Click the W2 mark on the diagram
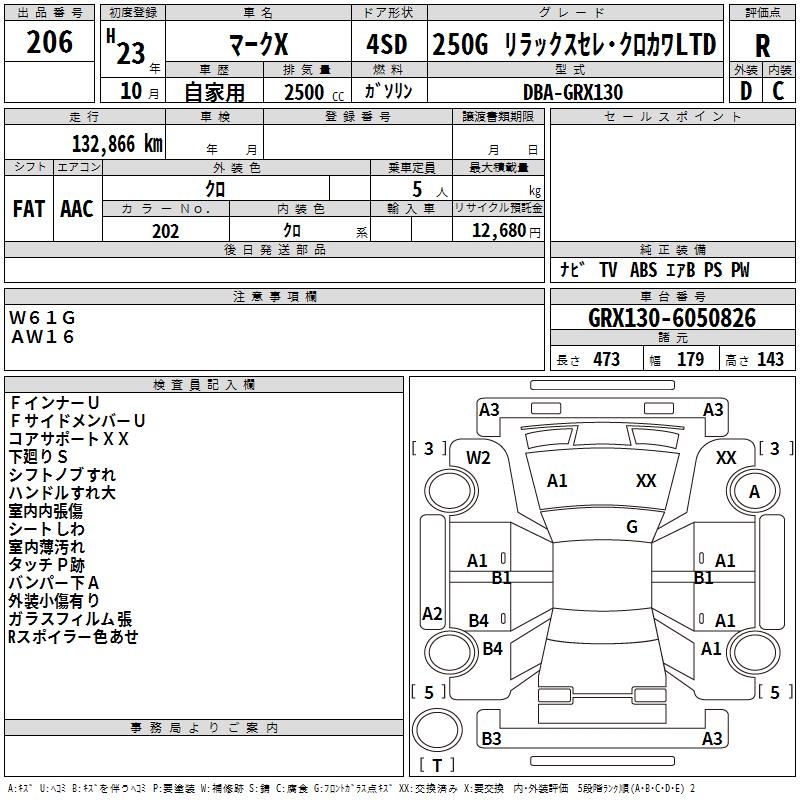The height and width of the screenshot is (800, 800). (478, 458)
